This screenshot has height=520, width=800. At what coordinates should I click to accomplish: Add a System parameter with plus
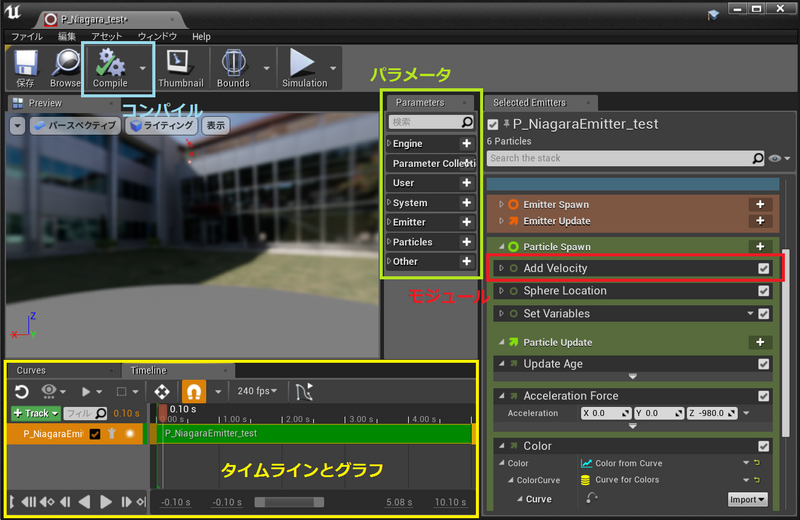(x=466, y=203)
